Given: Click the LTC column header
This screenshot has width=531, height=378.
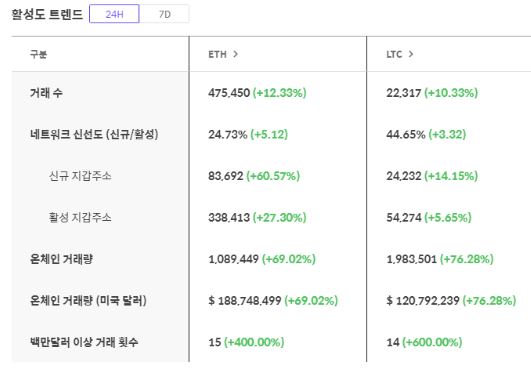Looking at the screenshot, I should [x=394, y=54].
